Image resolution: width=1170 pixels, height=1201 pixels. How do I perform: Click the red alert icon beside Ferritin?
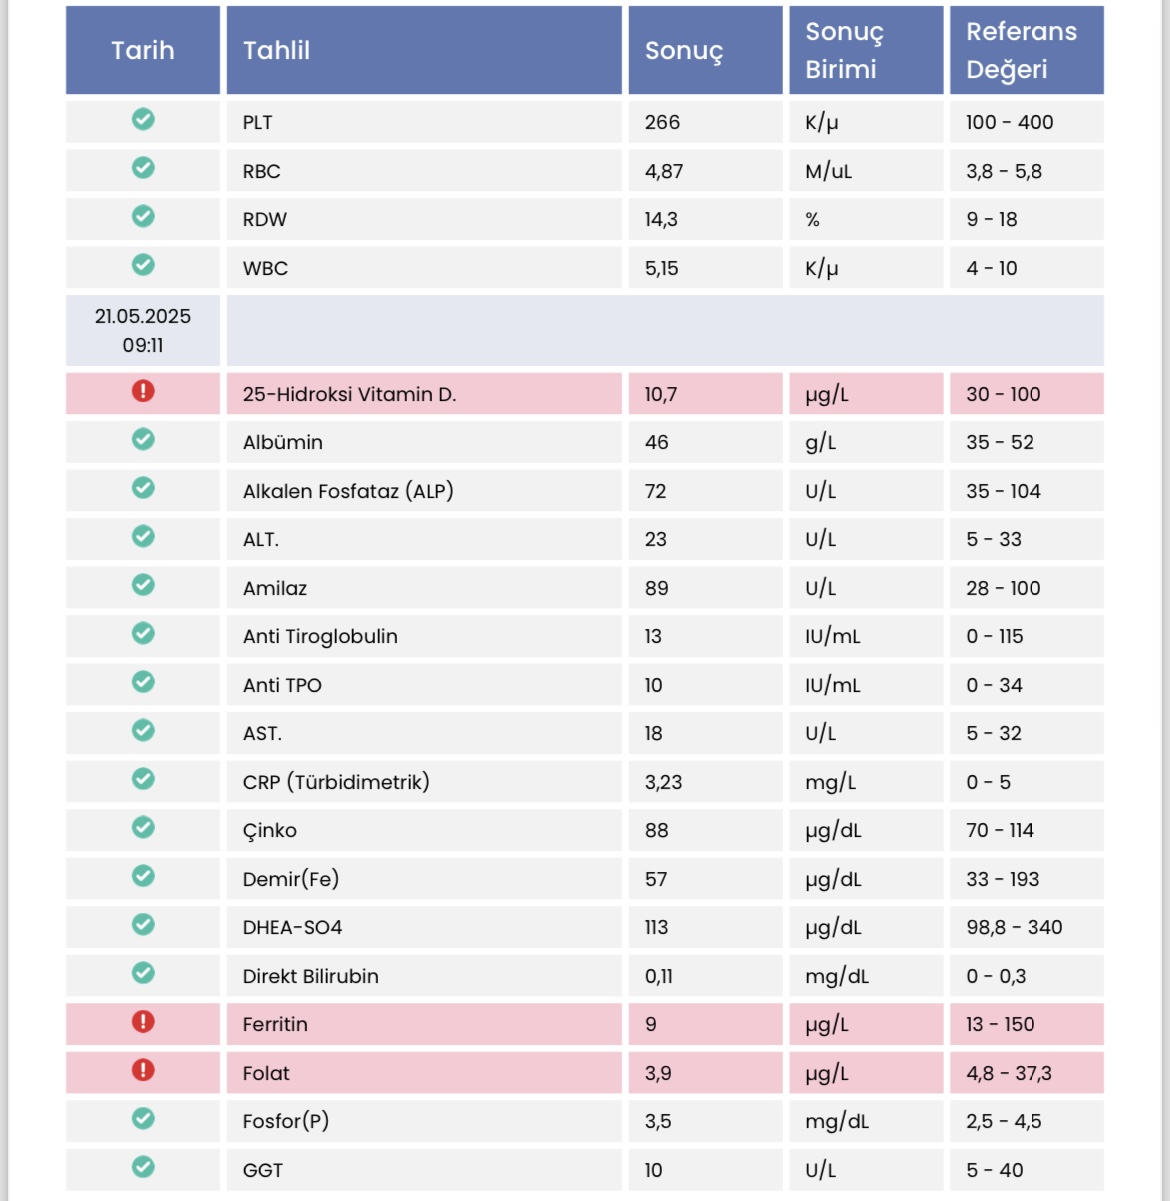click(143, 1022)
